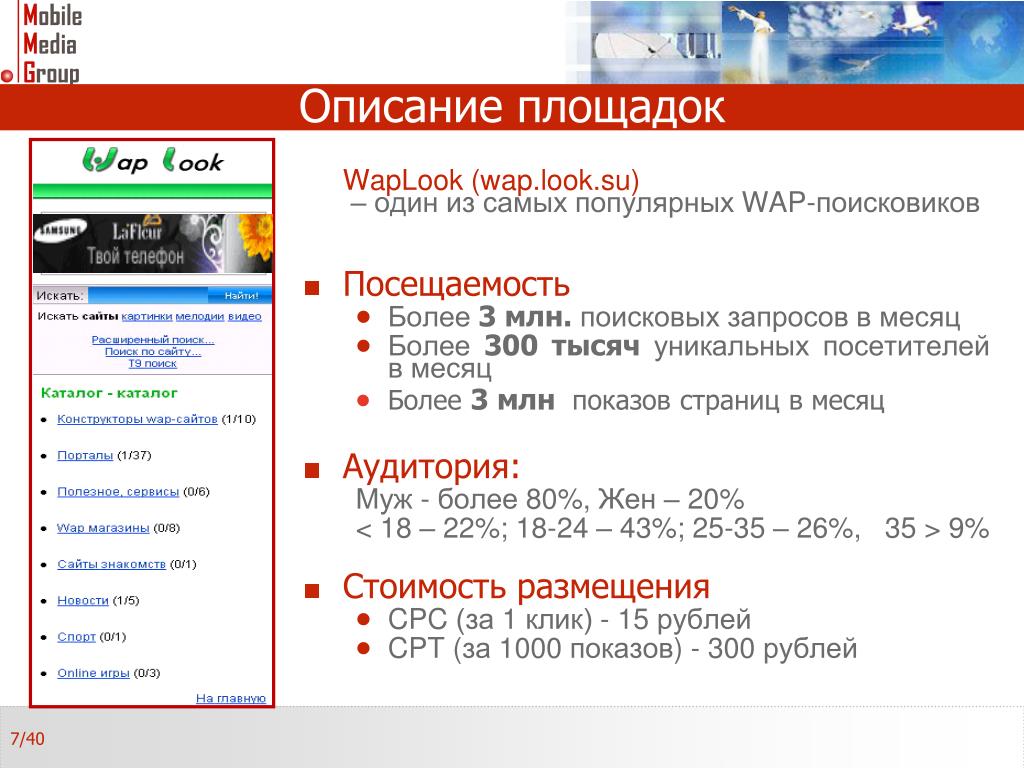Open Поиск по сайту link
This screenshot has height=768, width=1024.
153,351
